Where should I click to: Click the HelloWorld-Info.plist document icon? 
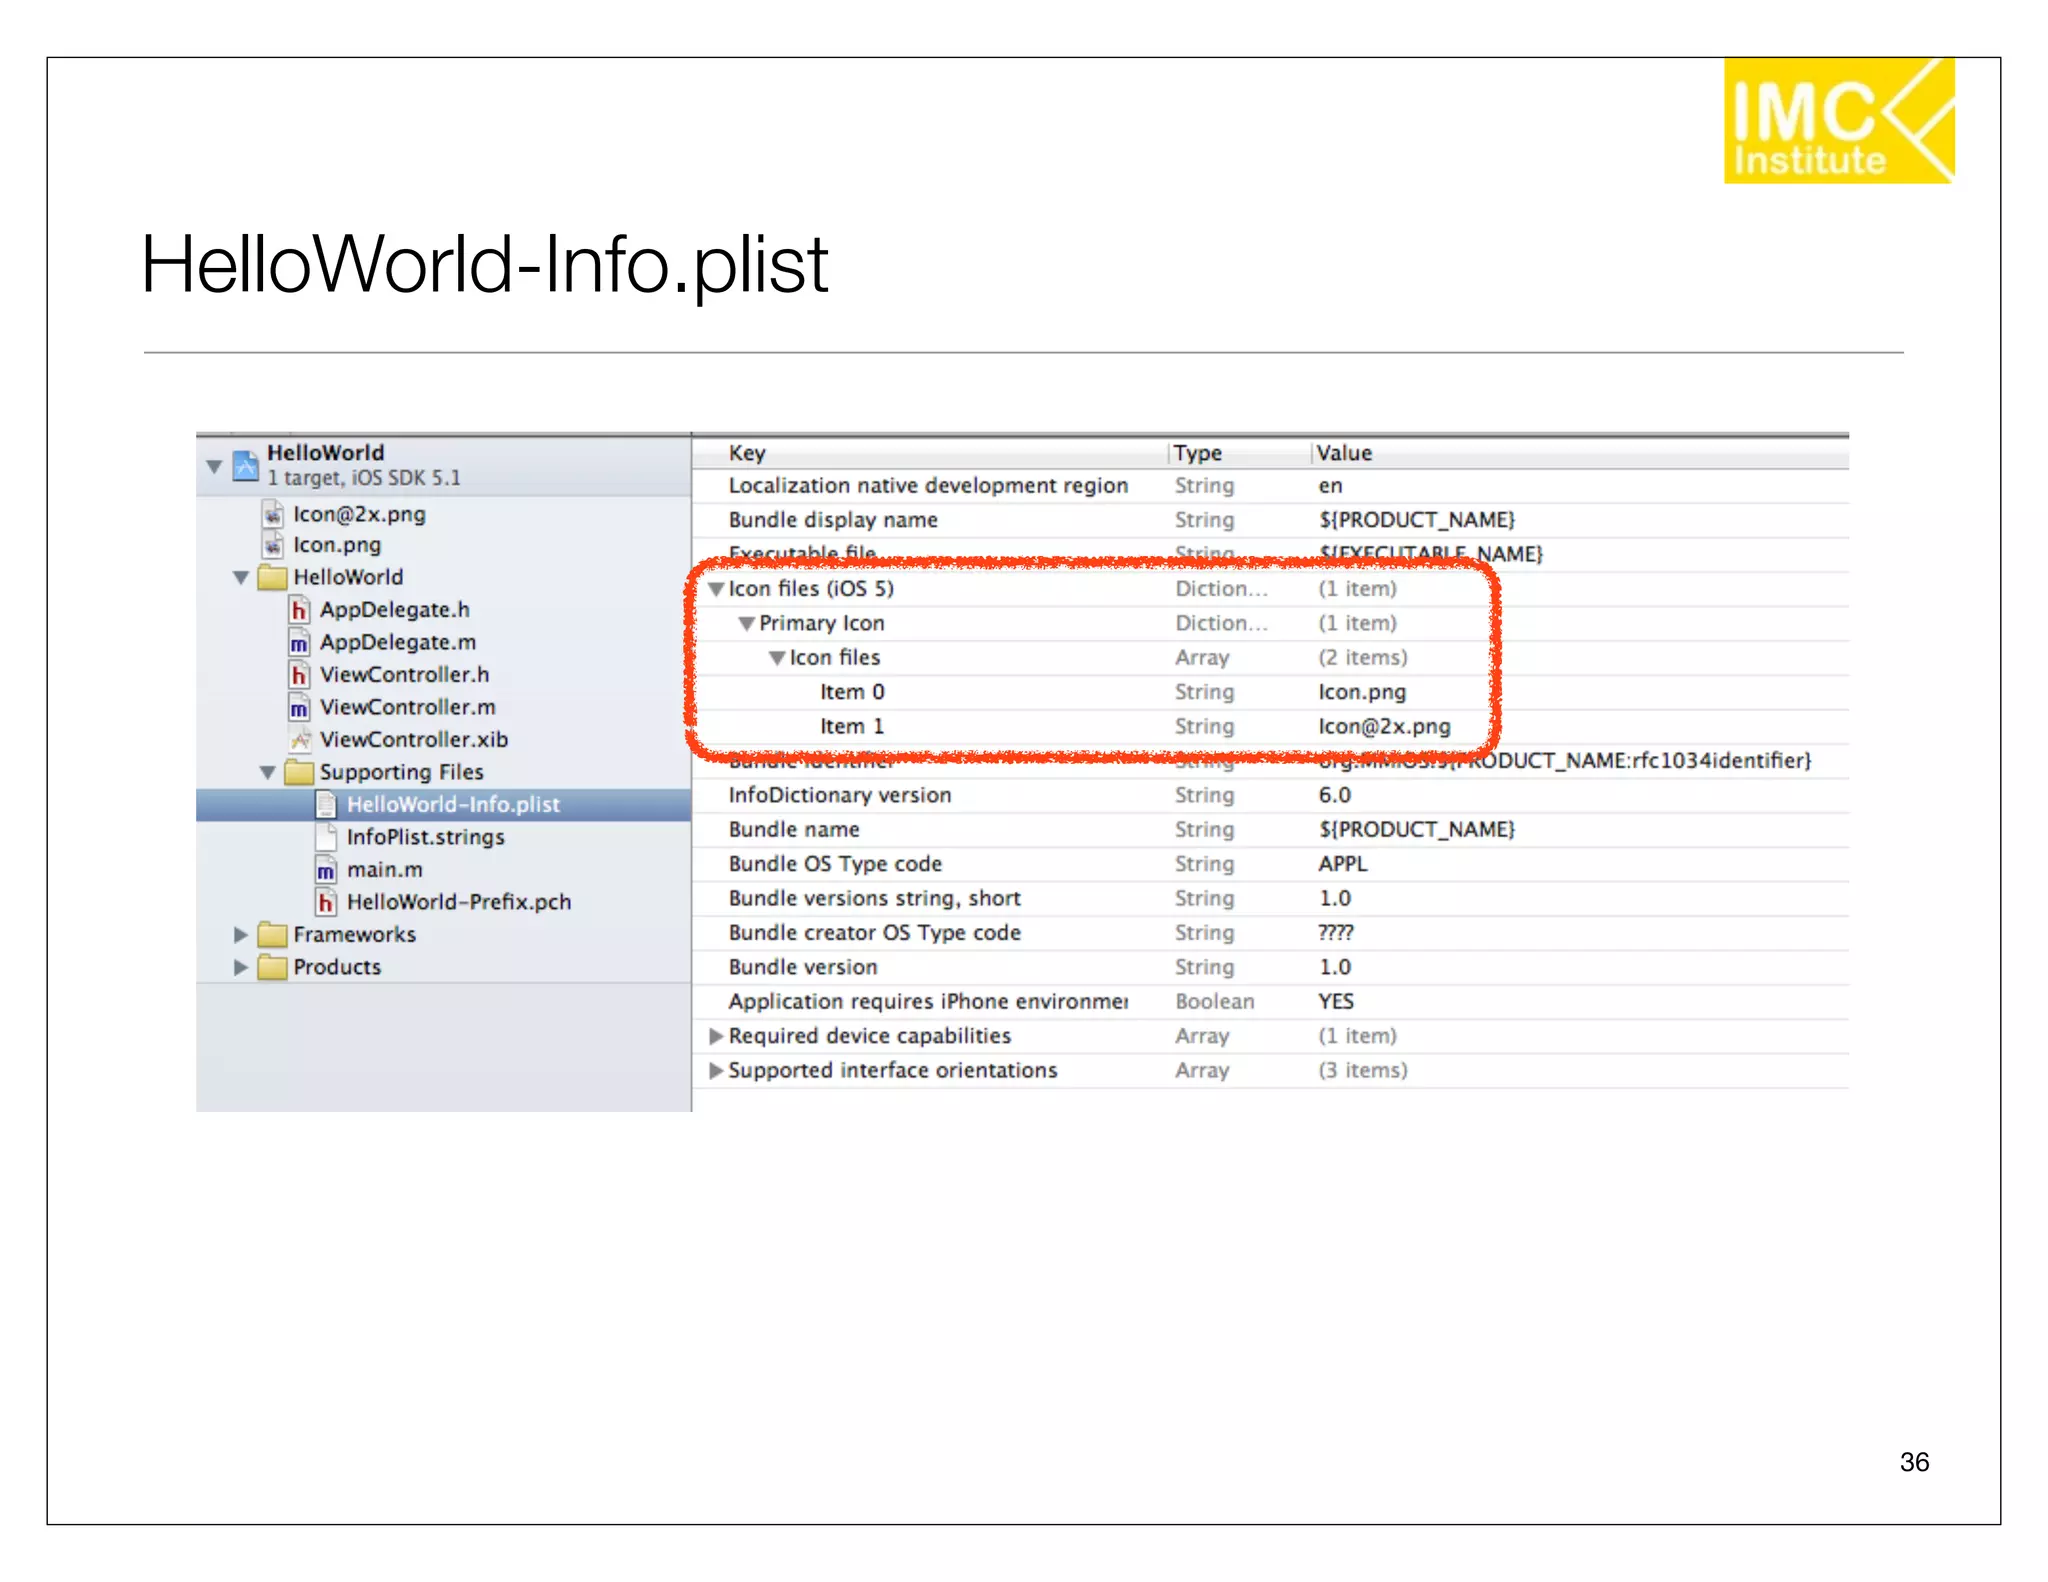pyautogui.click(x=326, y=804)
